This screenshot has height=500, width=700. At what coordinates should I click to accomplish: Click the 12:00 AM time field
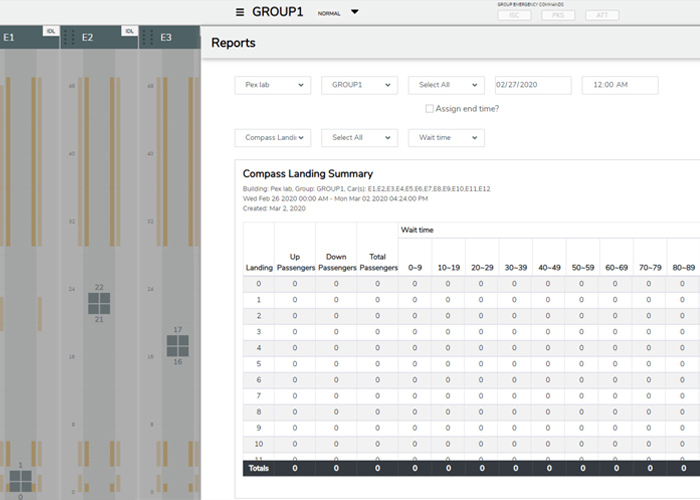click(x=620, y=85)
